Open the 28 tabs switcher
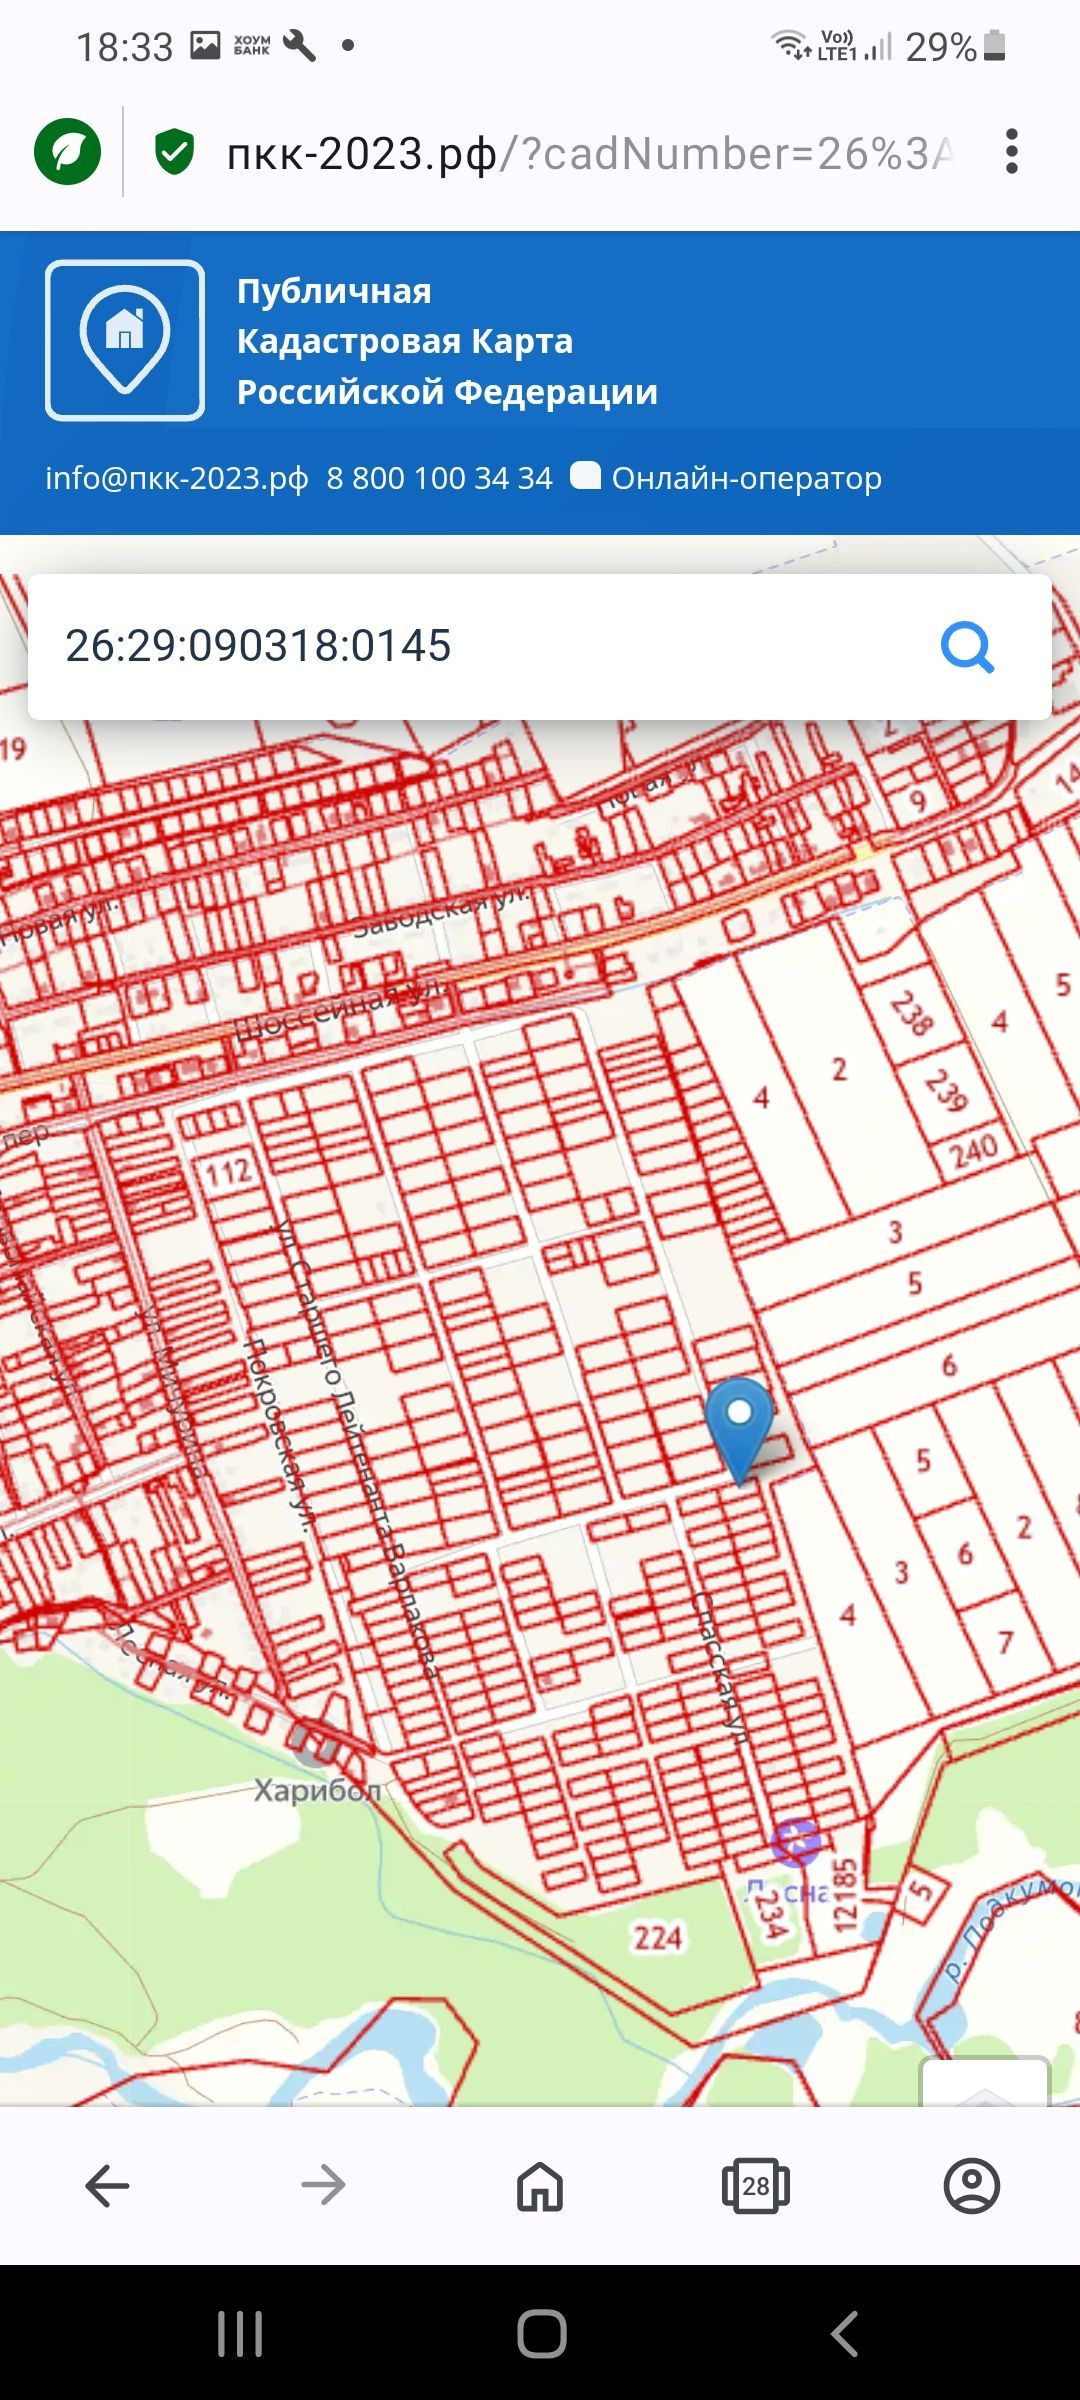Screen dimensions: 1080x2400 [x=756, y=2186]
